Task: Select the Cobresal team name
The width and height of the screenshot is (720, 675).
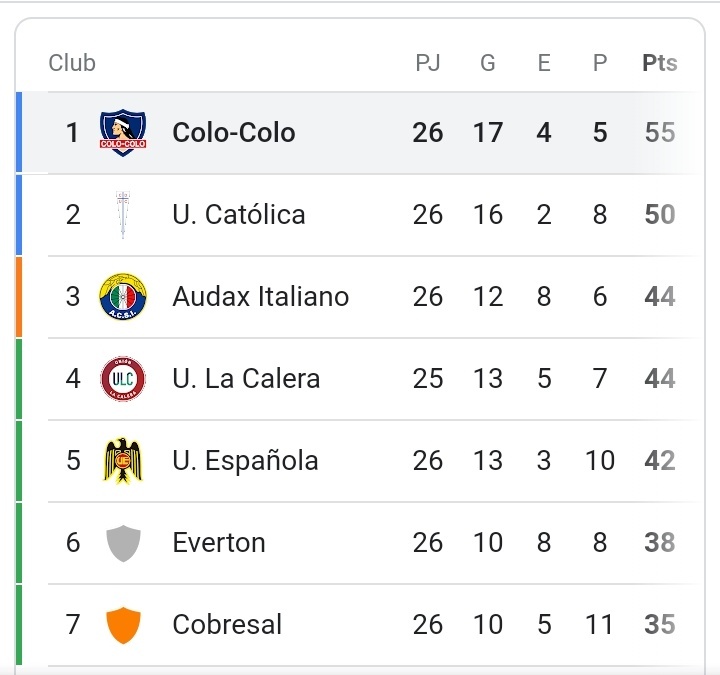Action: pos(227,625)
